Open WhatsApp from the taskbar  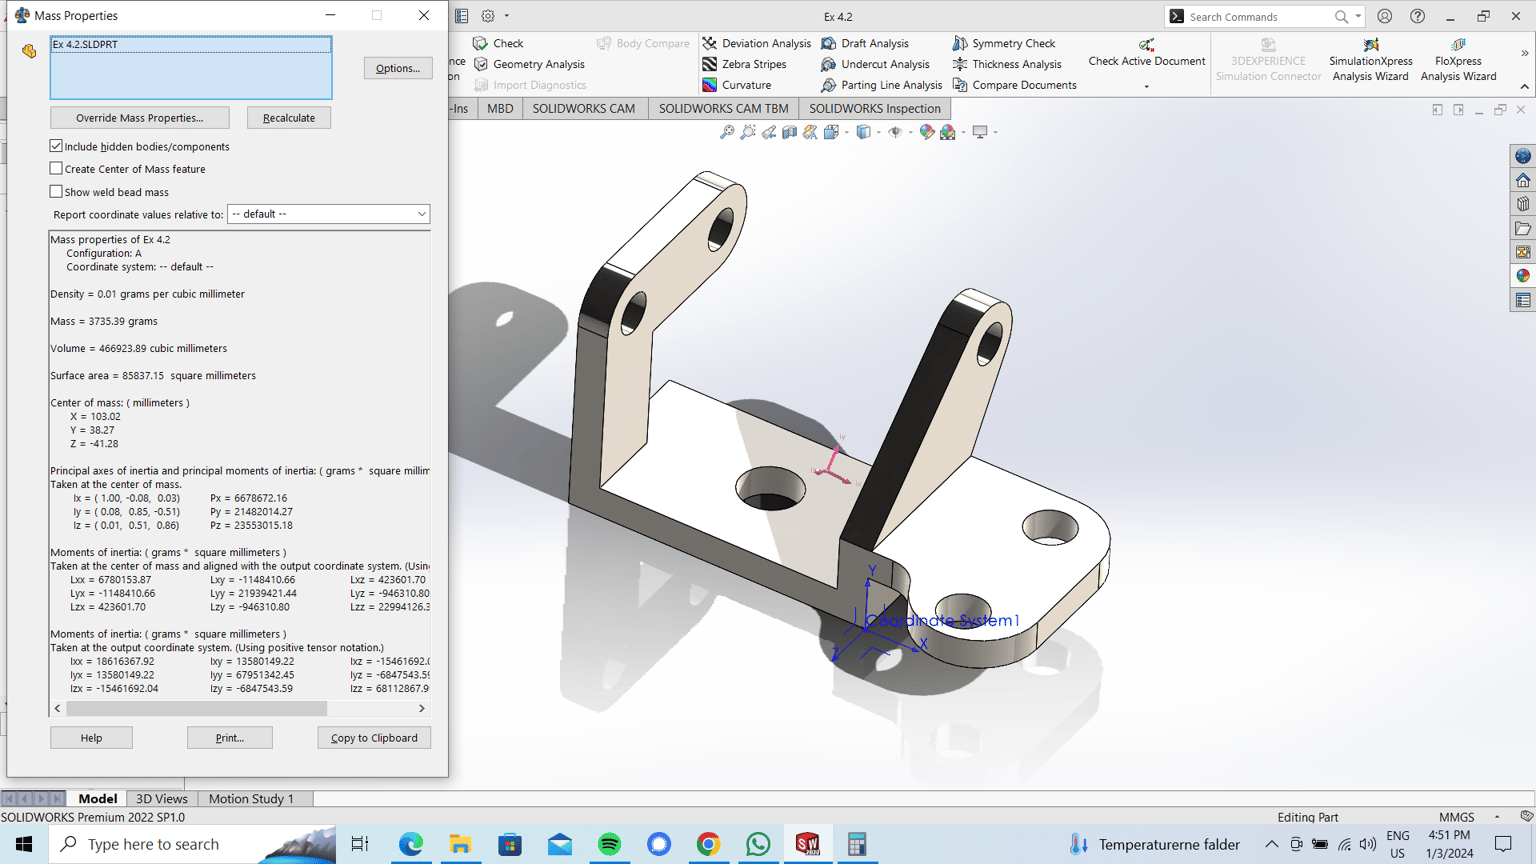(x=758, y=844)
